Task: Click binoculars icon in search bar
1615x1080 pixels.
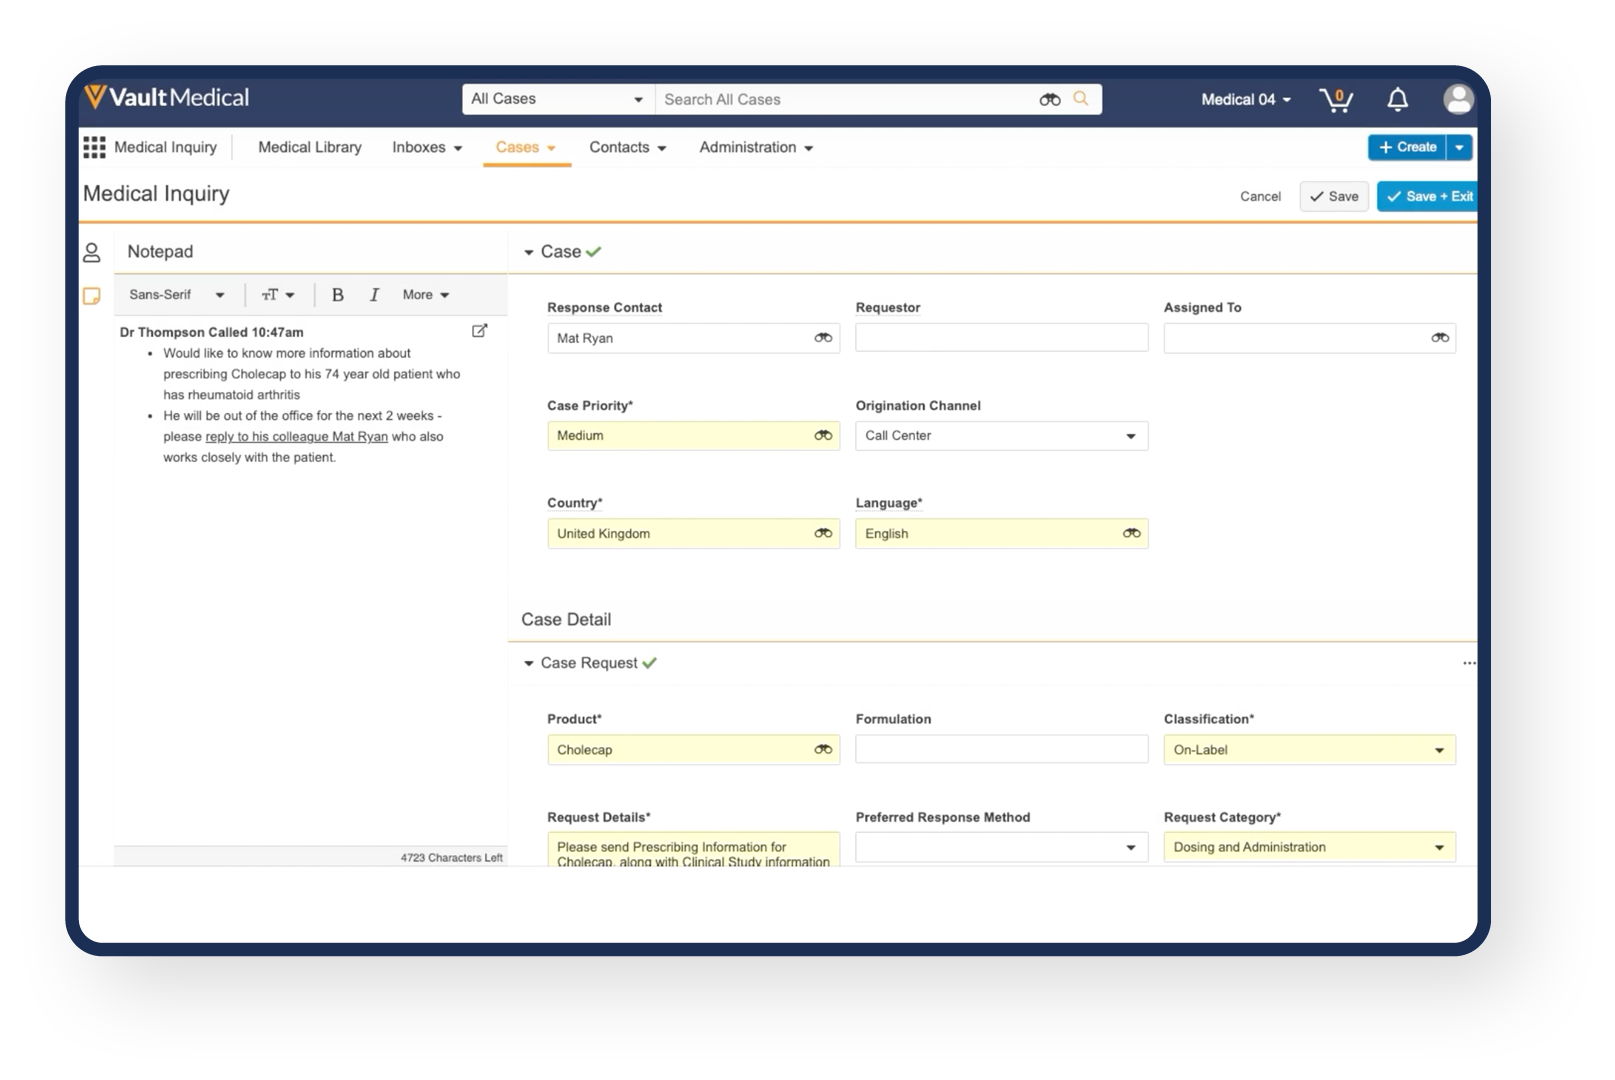Action: (1050, 99)
